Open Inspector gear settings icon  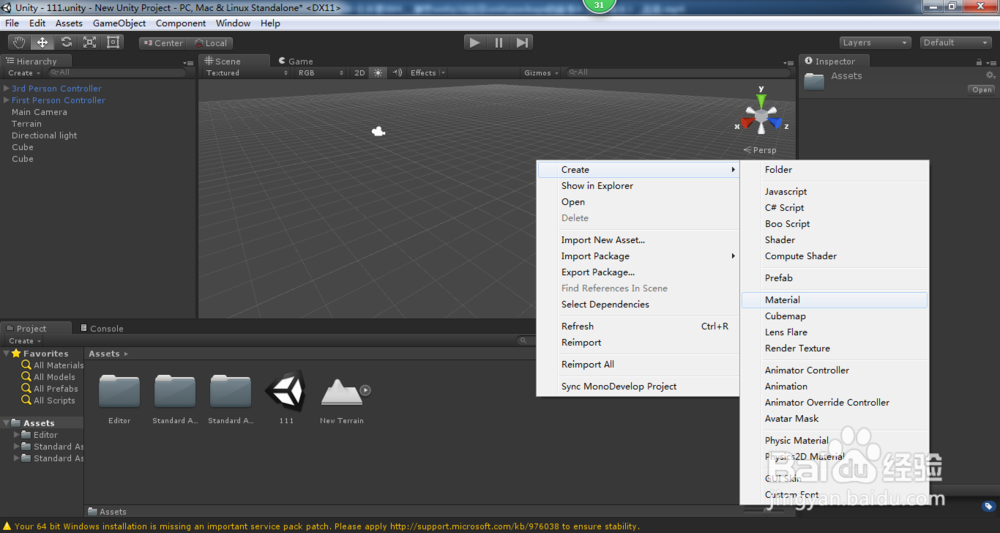pyautogui.click(x=990, y=75)
